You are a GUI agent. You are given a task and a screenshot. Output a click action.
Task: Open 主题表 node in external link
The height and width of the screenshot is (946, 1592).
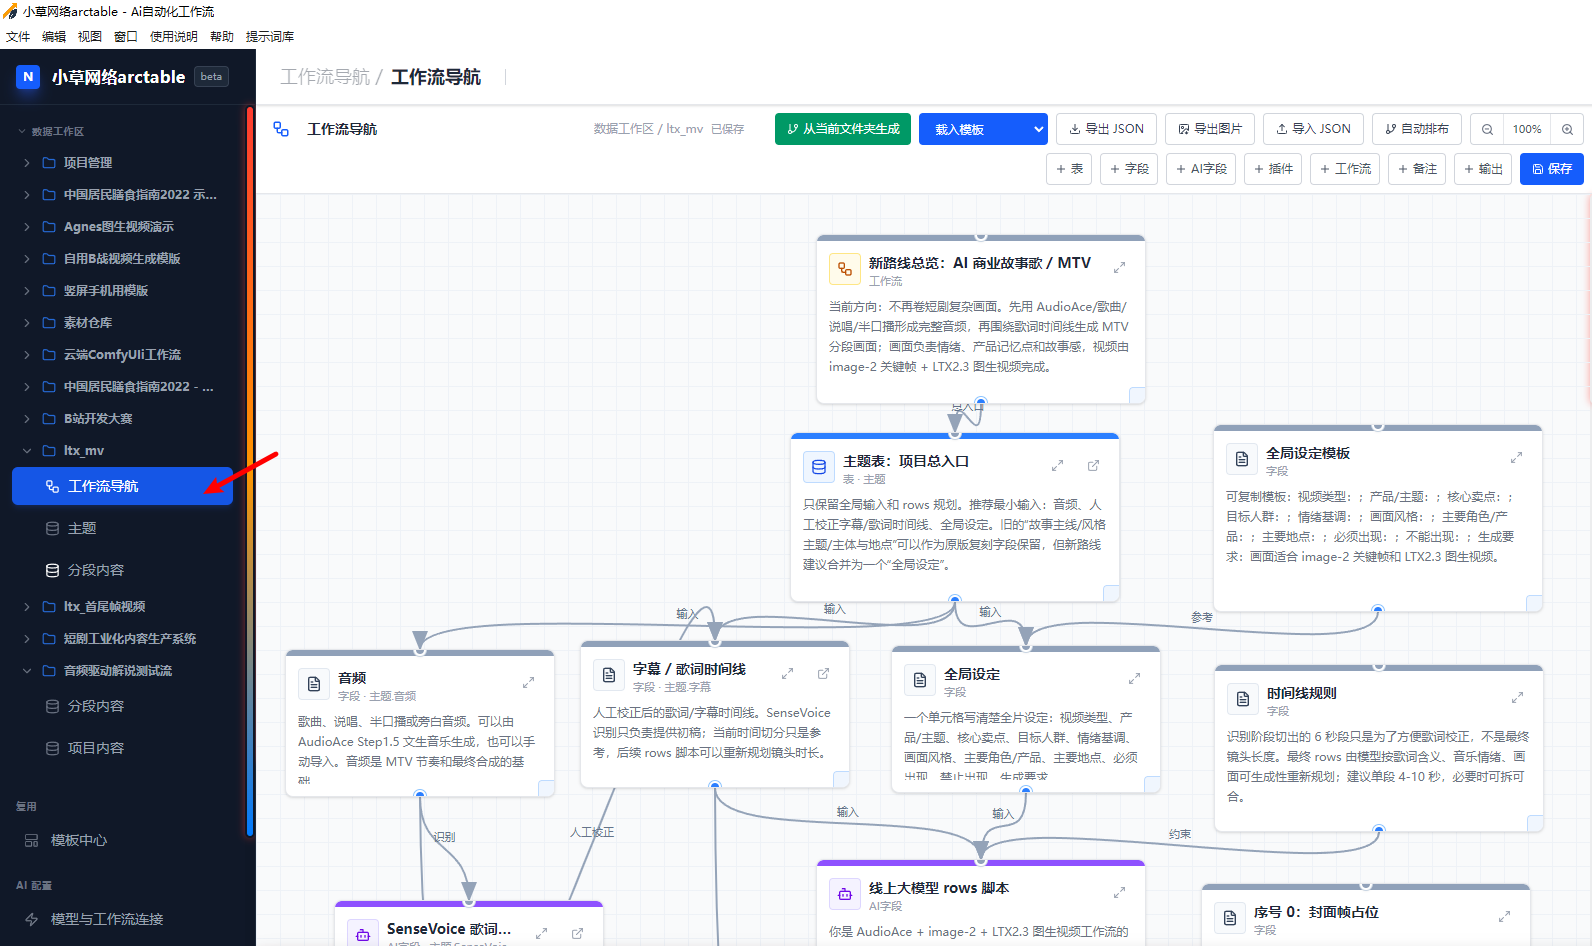[1093, 466]
